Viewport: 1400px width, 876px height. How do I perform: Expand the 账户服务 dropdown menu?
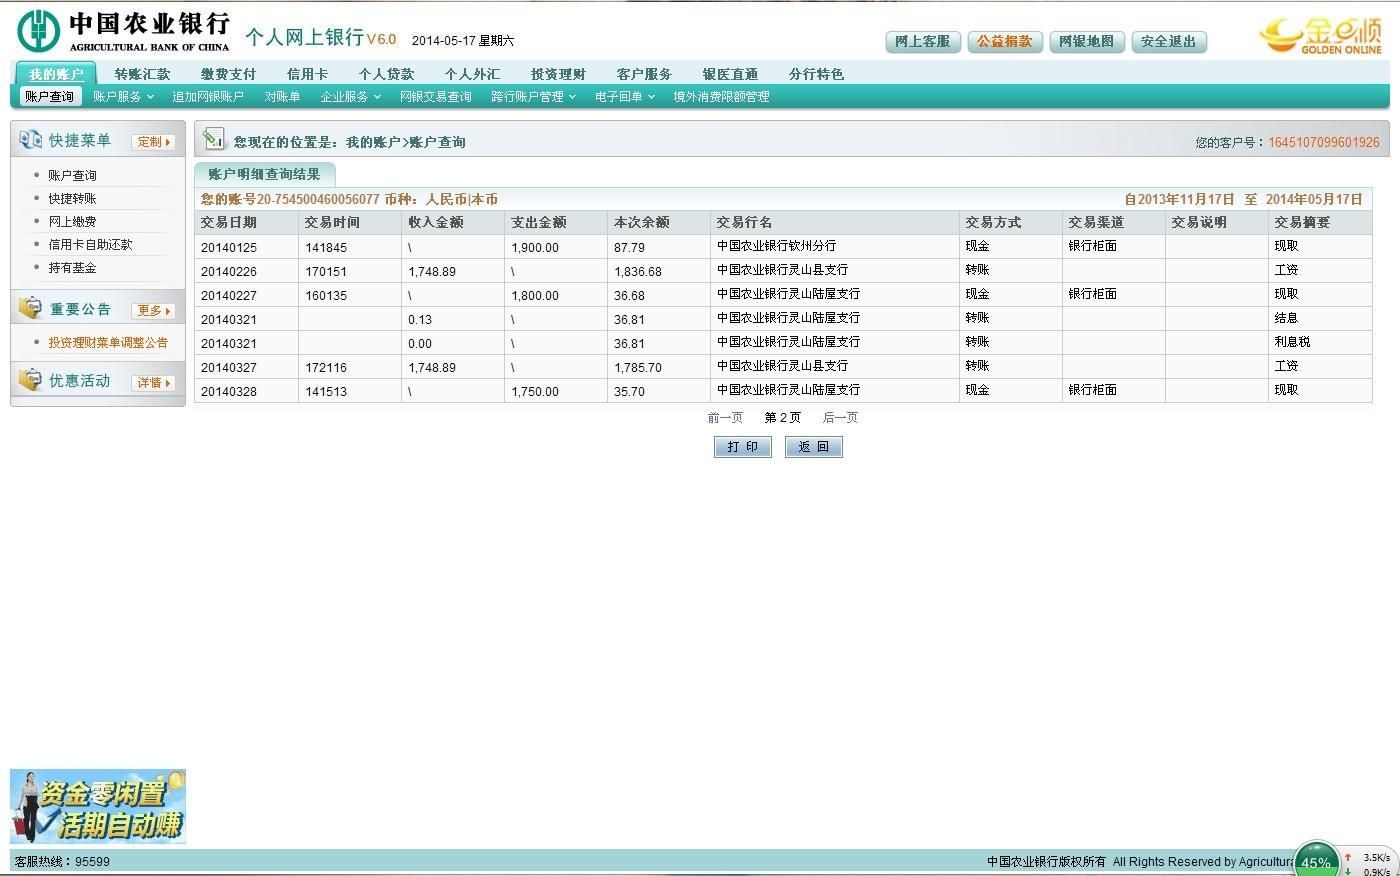click(x=123, y=97)
